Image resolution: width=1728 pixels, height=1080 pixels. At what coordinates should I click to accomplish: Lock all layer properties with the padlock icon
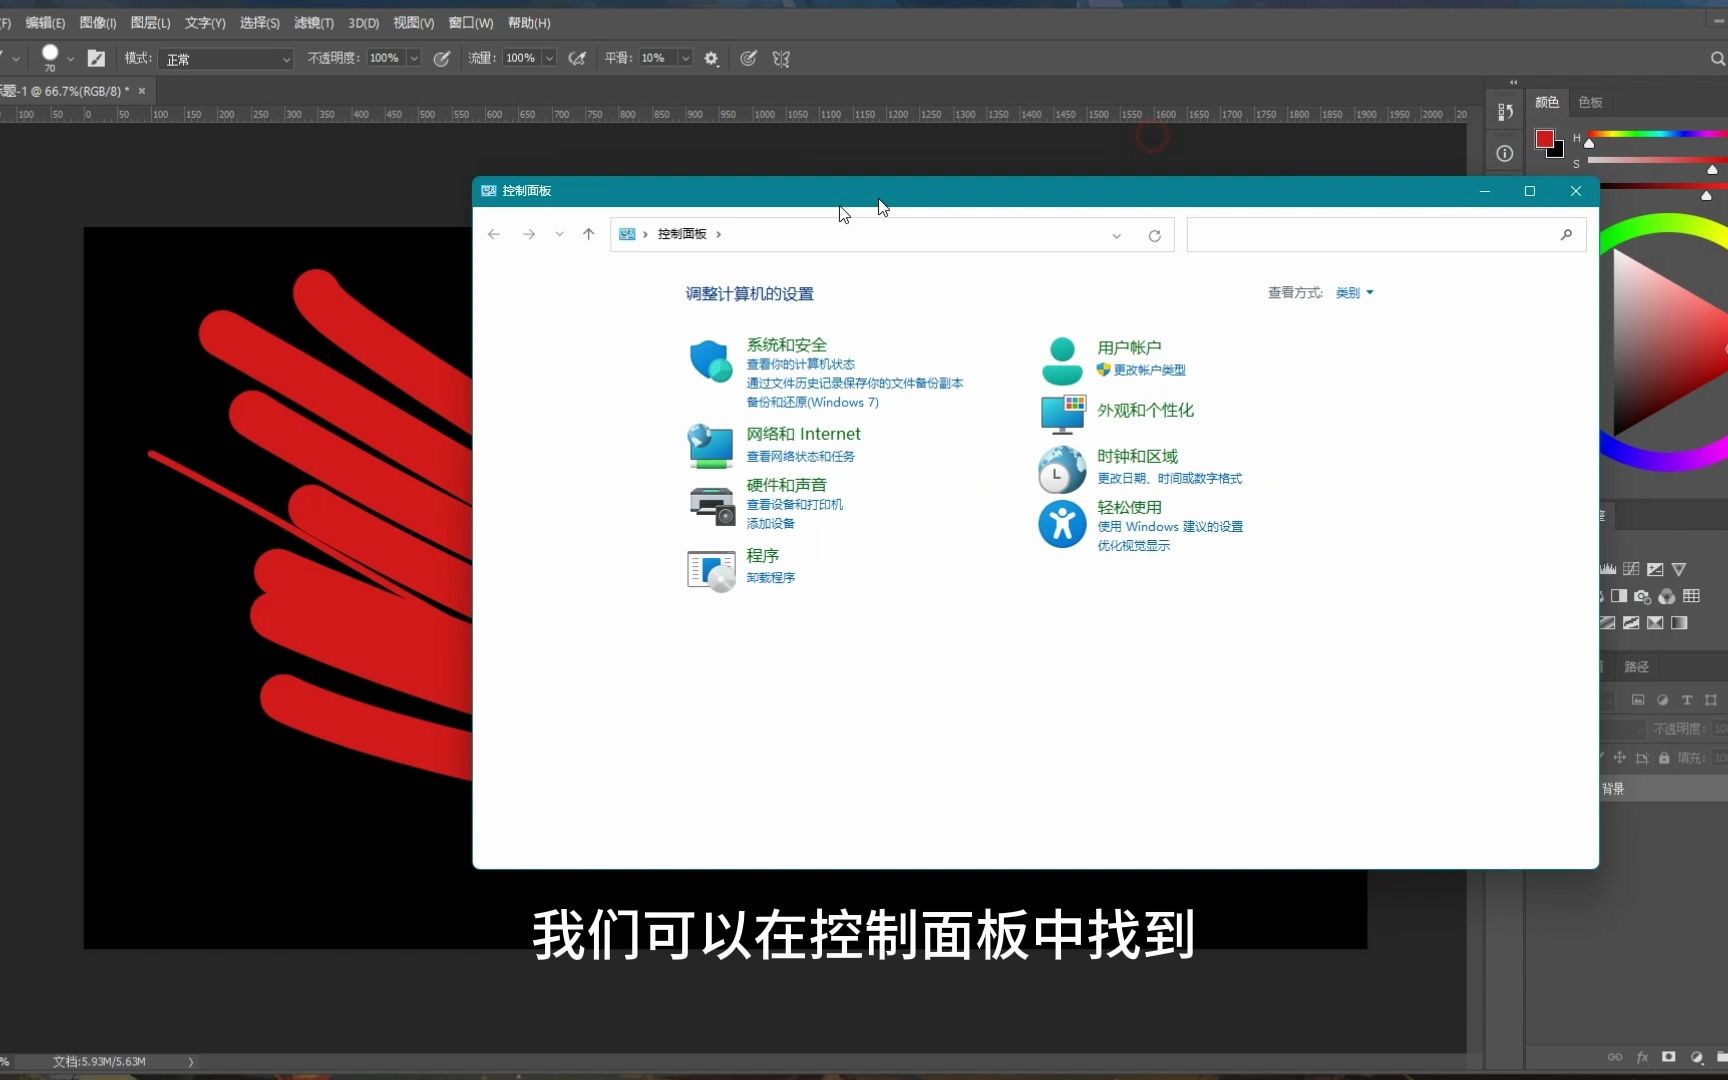coord(1664,758)
